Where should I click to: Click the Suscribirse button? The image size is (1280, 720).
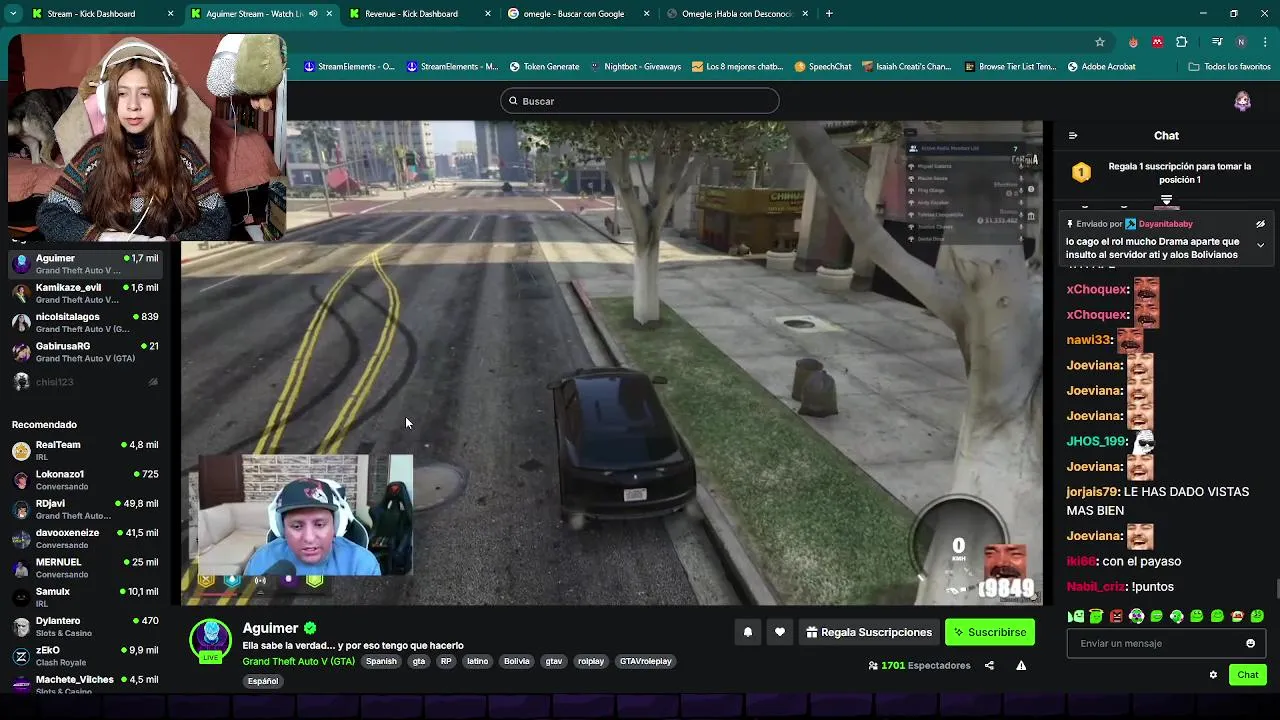[x=990, y=632]
